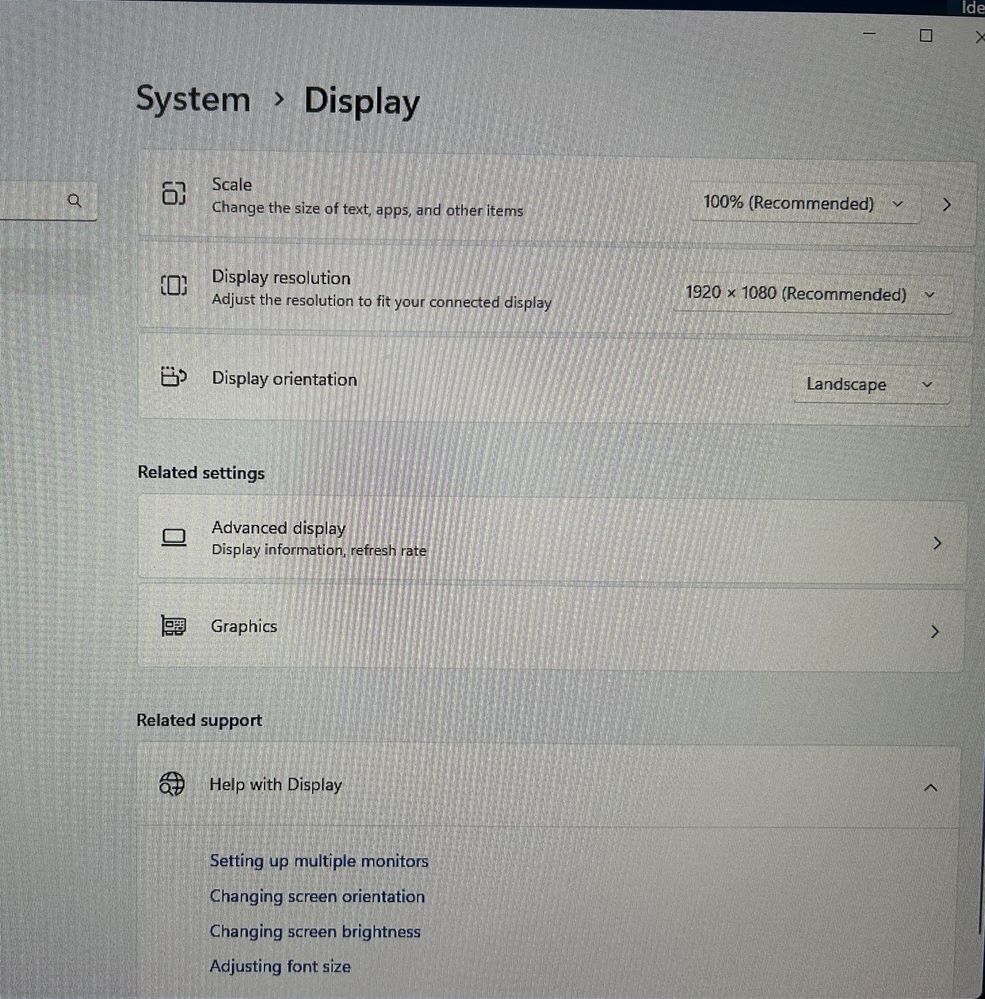Open the Adjusting font size link

pos(280,966)
